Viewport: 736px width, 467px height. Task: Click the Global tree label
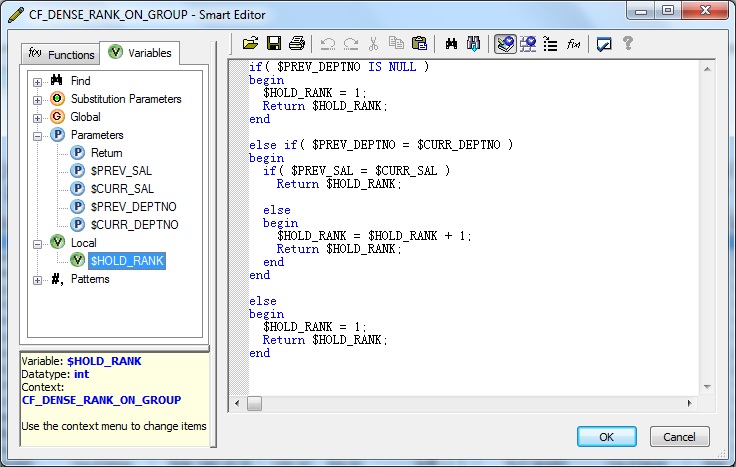(x=85, y=117)
